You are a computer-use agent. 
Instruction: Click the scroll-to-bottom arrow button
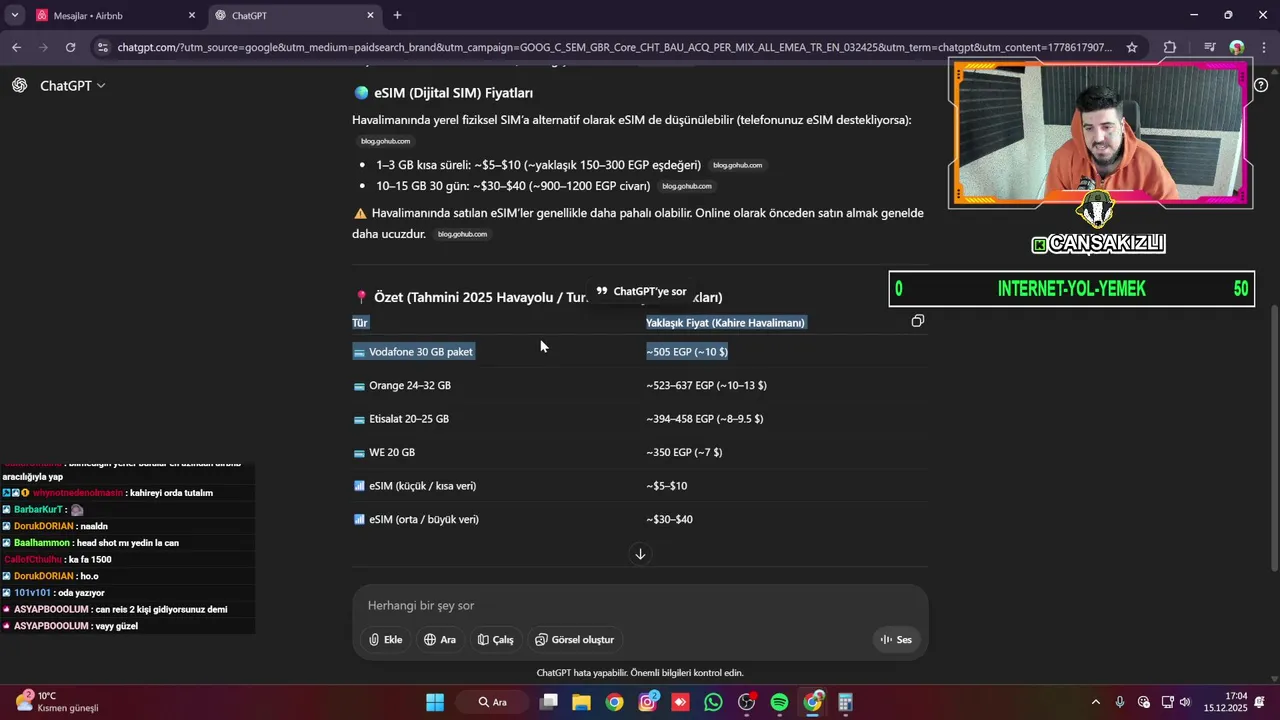(x=640, y=554)
